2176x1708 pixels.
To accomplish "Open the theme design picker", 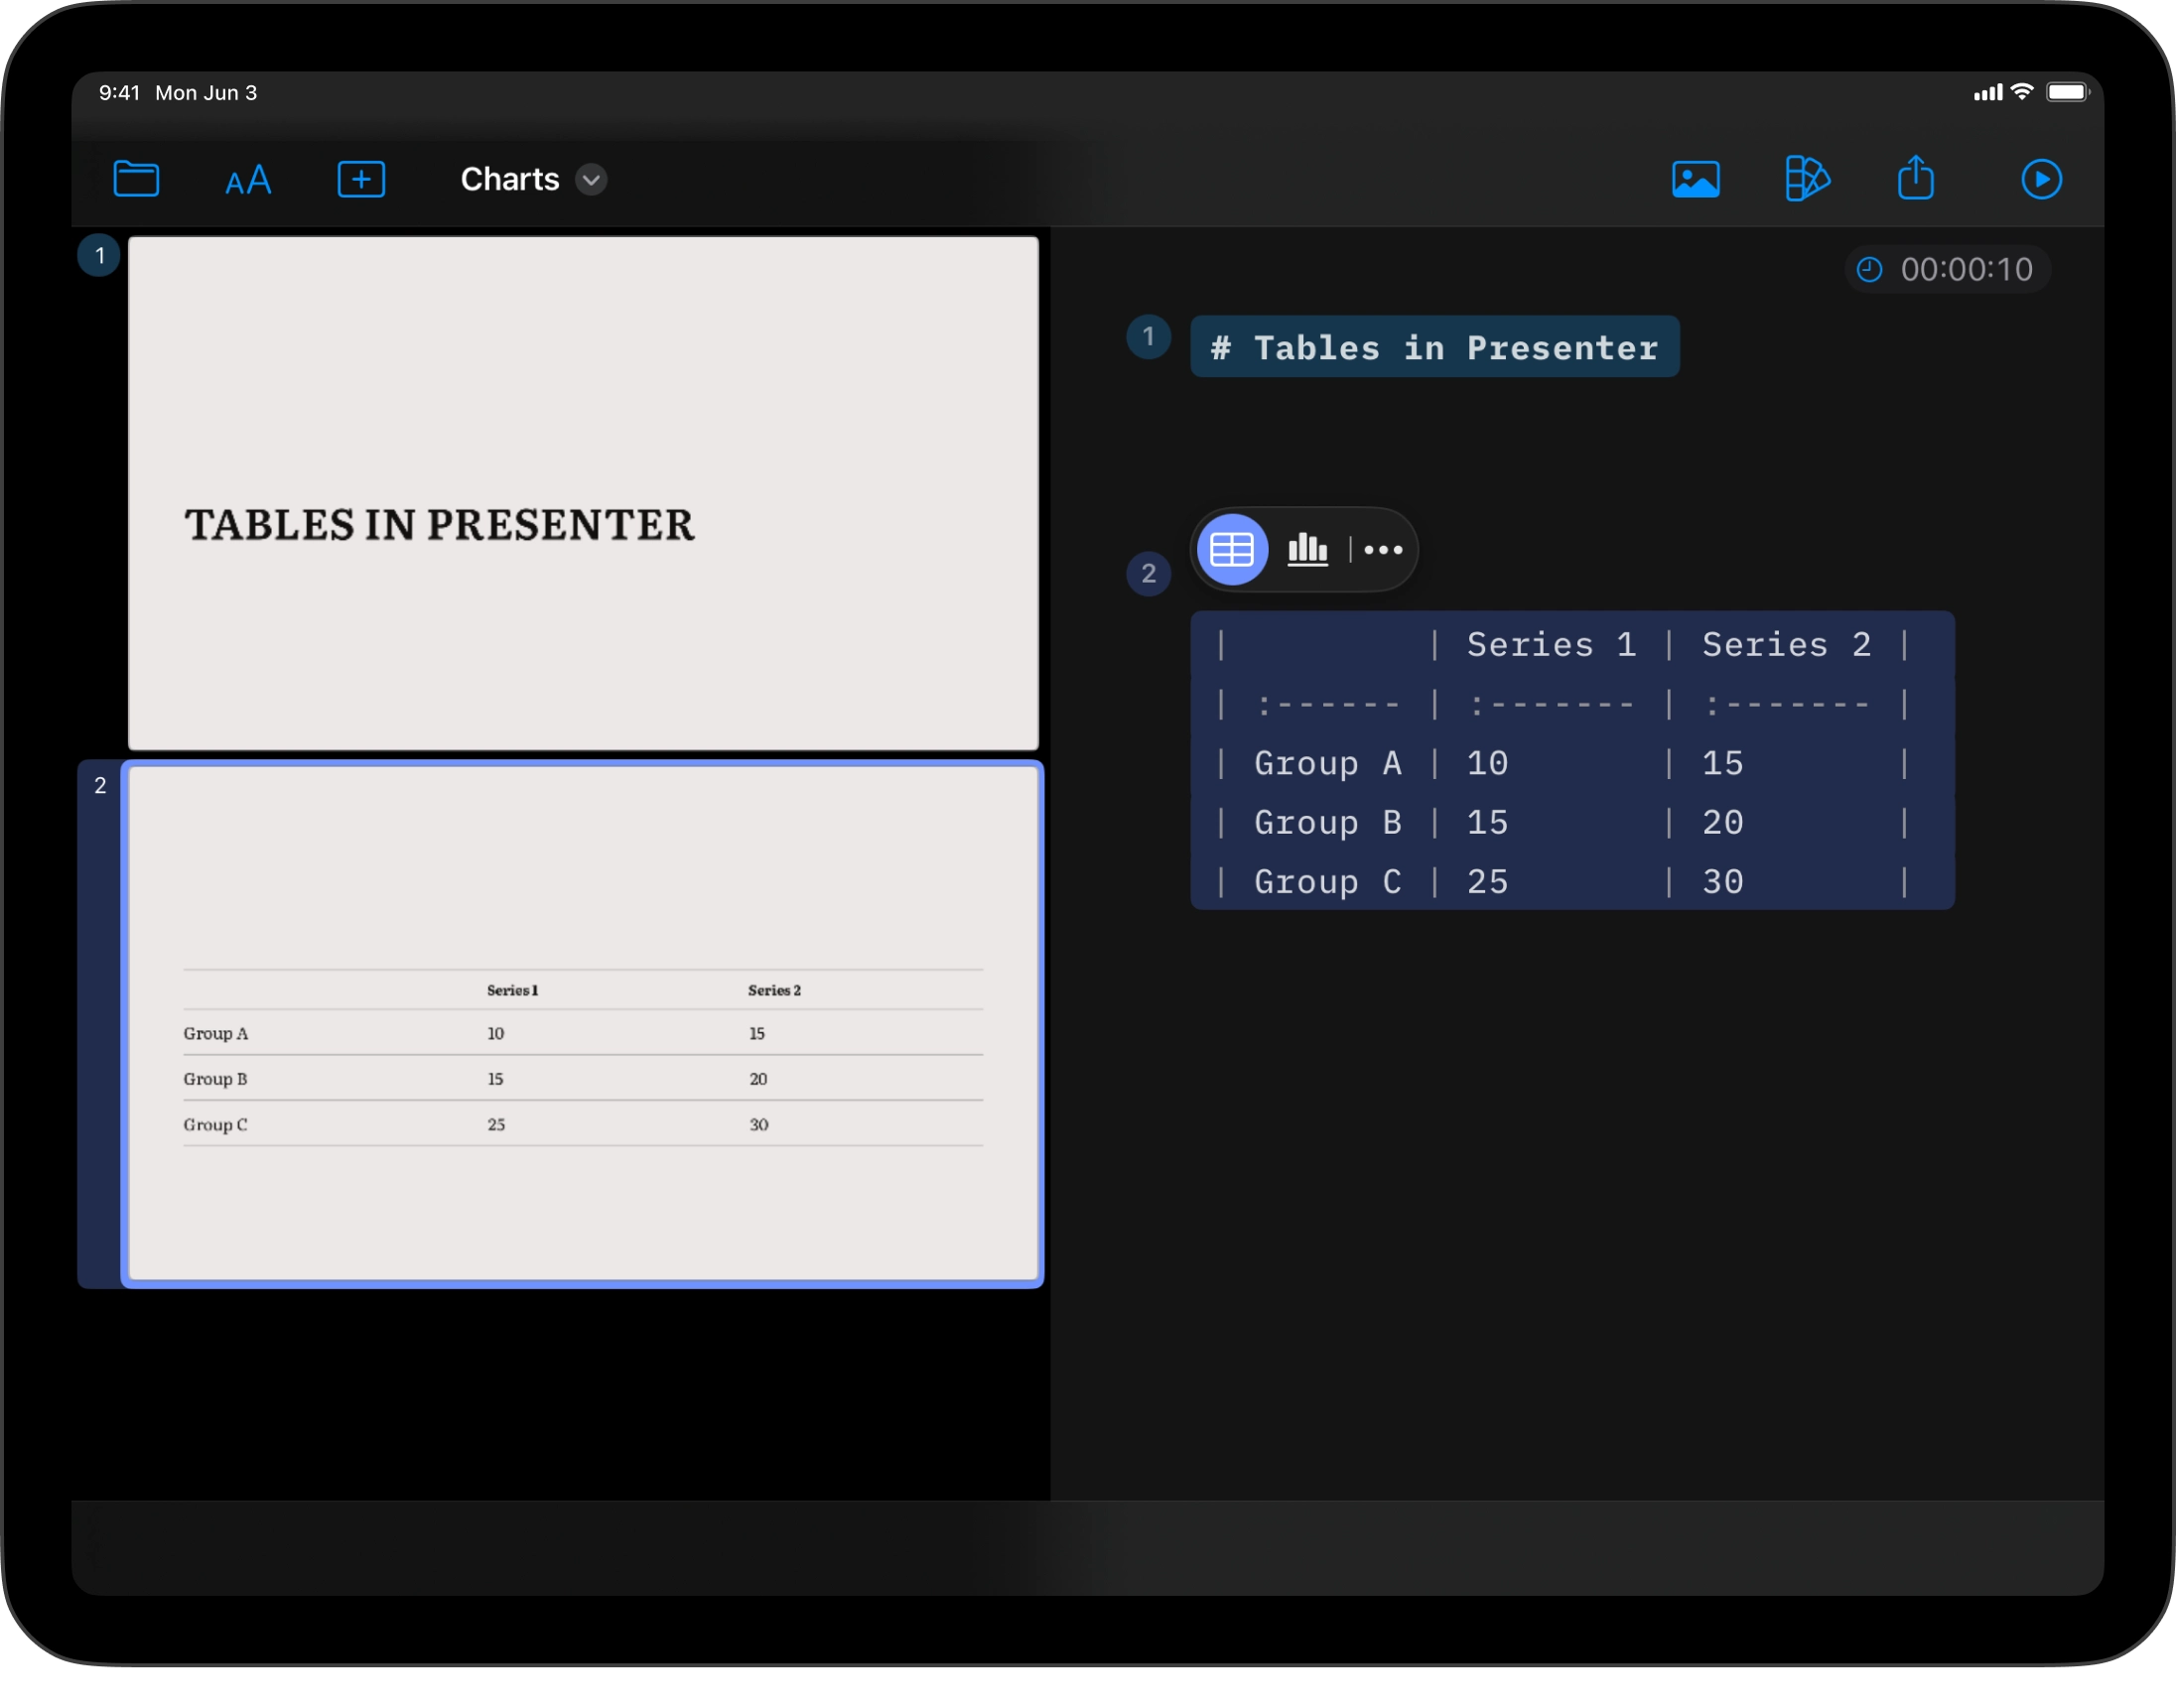I will 1808,179.
